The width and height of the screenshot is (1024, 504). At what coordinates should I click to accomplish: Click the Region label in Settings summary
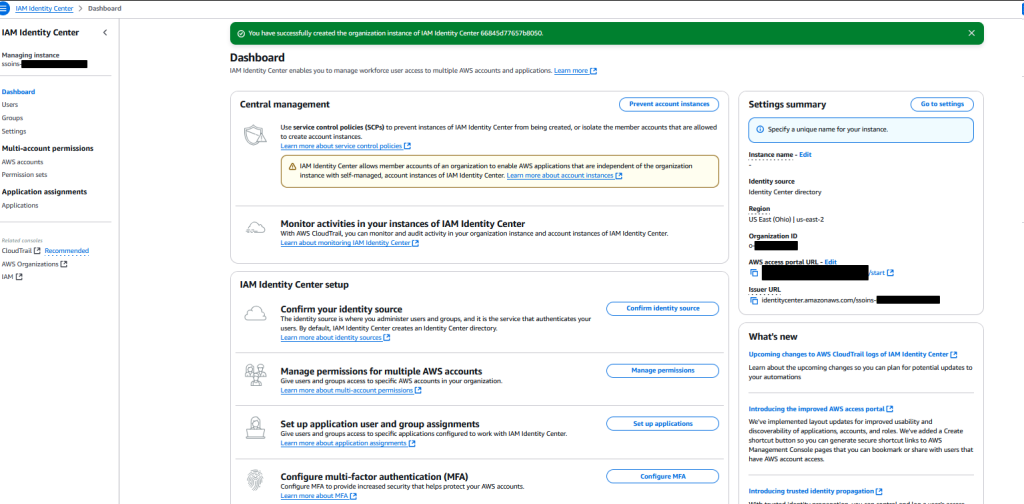[x=759, y=209]
